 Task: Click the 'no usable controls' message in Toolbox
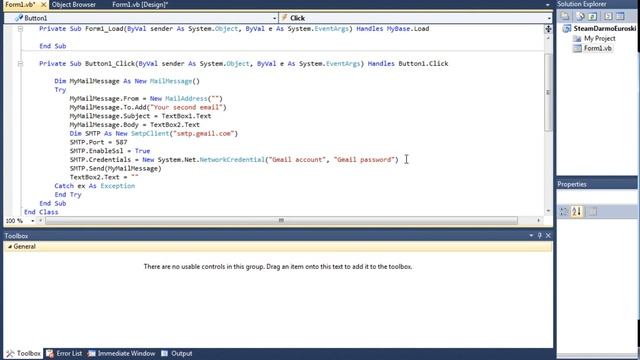pyautogui.click(x=278, y=267)
